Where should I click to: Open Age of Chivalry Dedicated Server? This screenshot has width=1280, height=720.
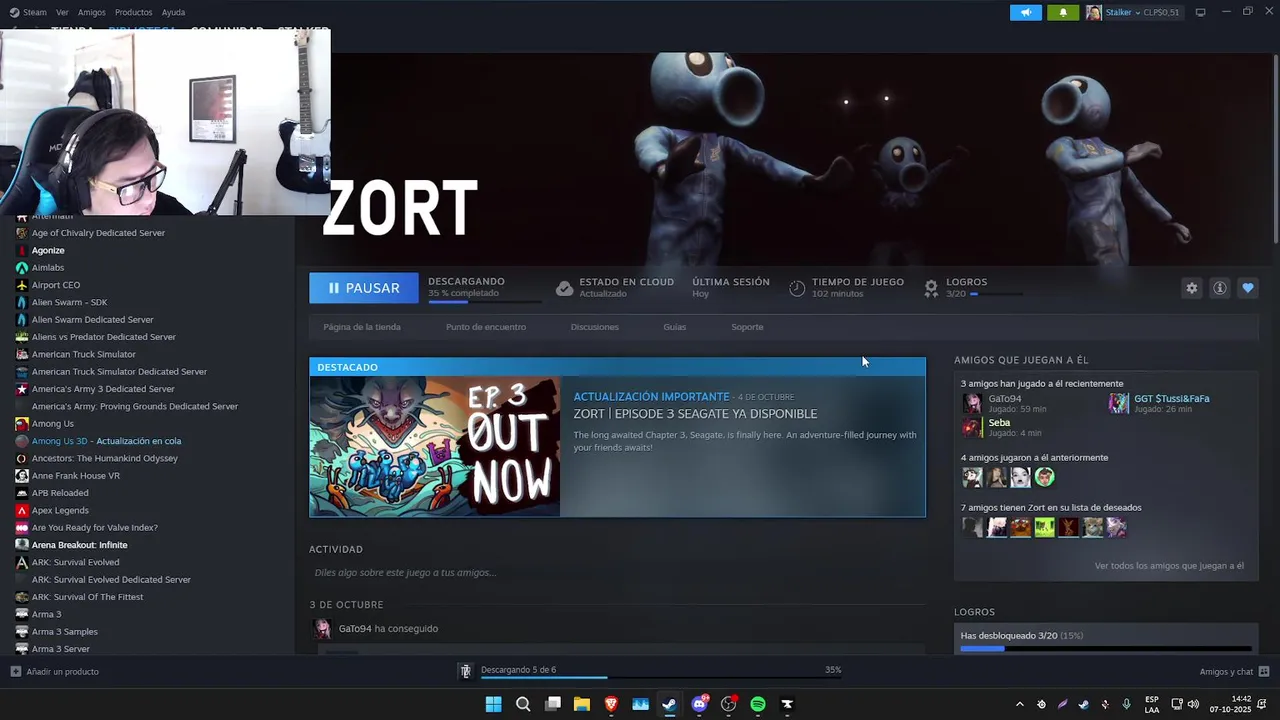click(x=98, y=233)
